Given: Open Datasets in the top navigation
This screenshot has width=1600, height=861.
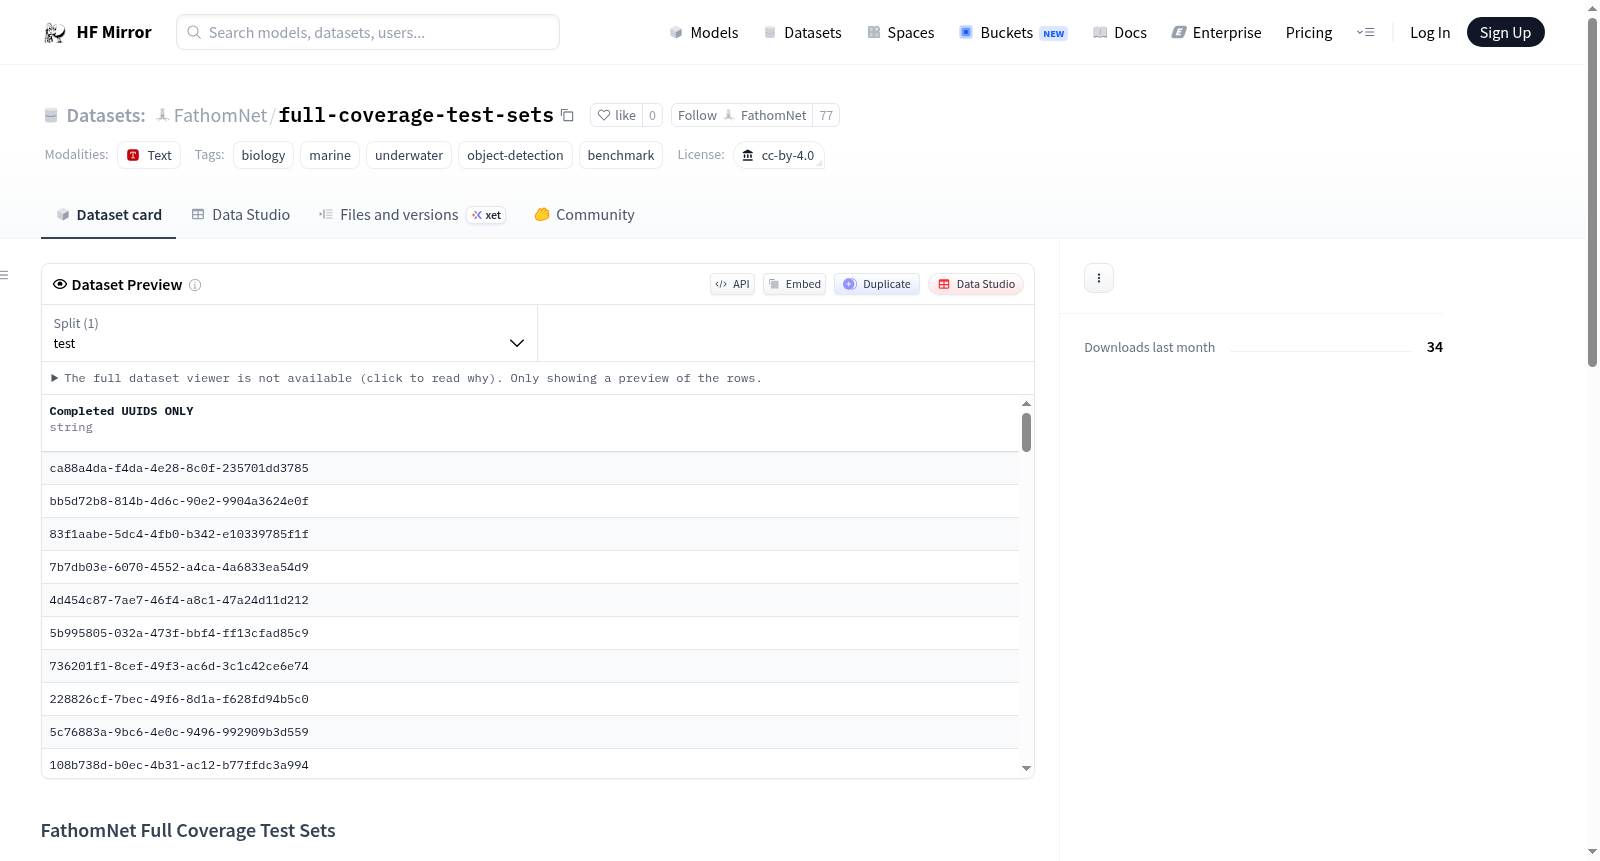Looking at the screenshot, I should (802, 33).
